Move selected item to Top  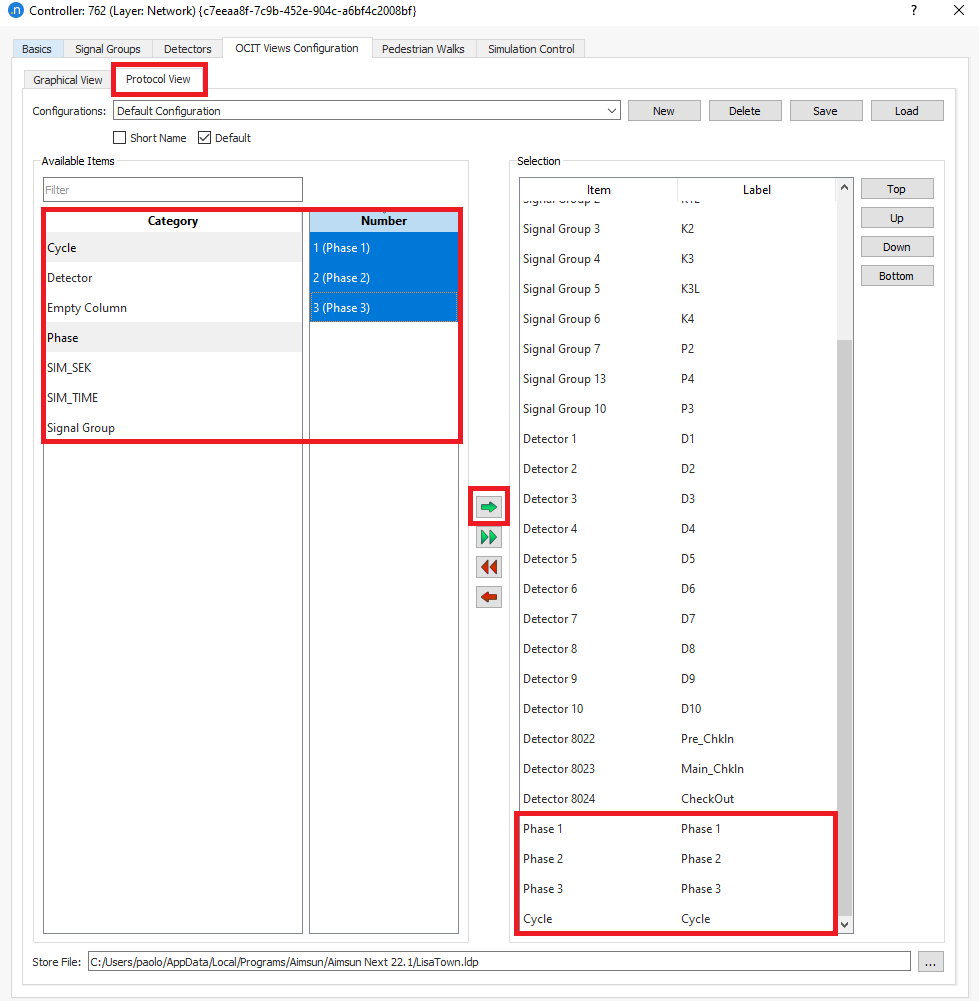click(x=896, y=189)
